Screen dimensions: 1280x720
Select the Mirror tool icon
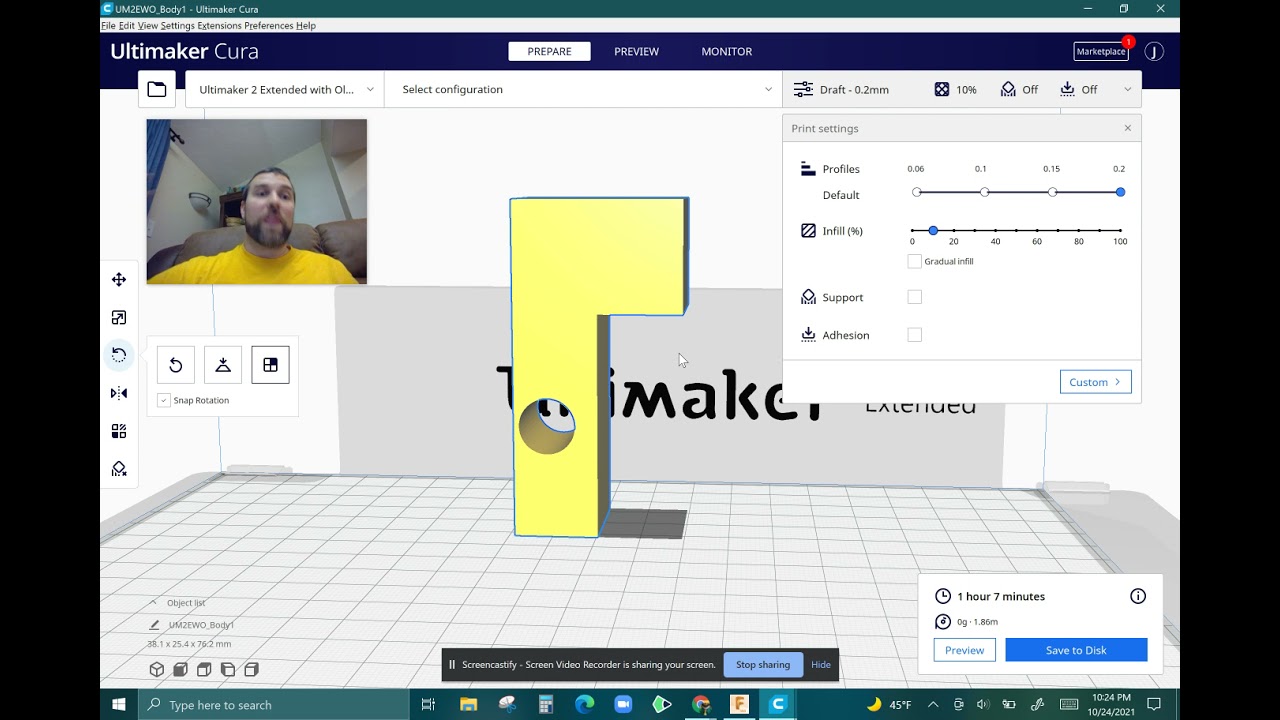coord(119,393)
